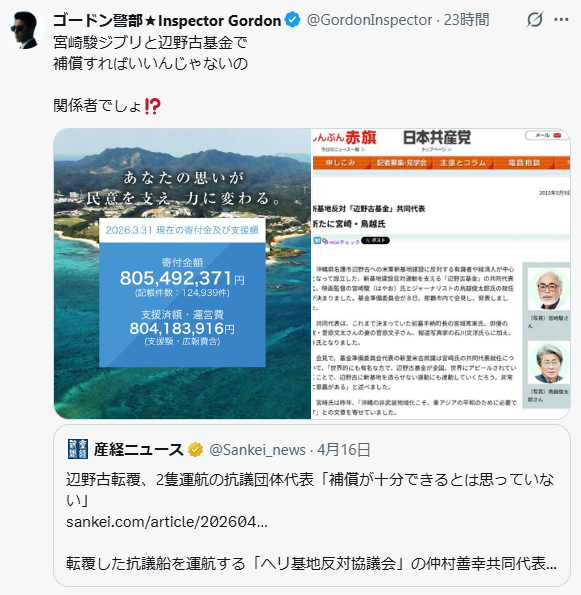Select the 記者募集・見学会 tab
This screenshot has height=595, width=581.
click(x=402, y=163)
